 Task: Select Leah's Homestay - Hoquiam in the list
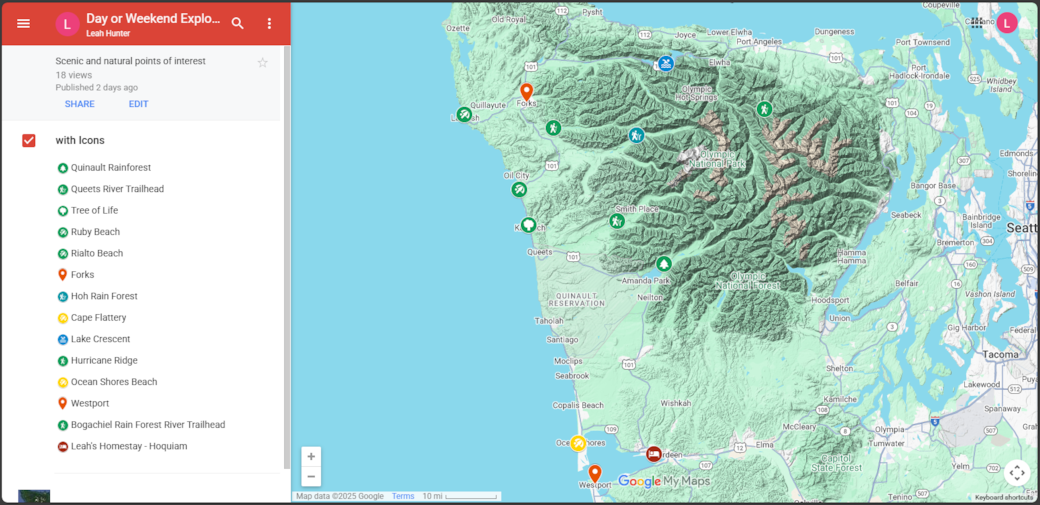129,446
